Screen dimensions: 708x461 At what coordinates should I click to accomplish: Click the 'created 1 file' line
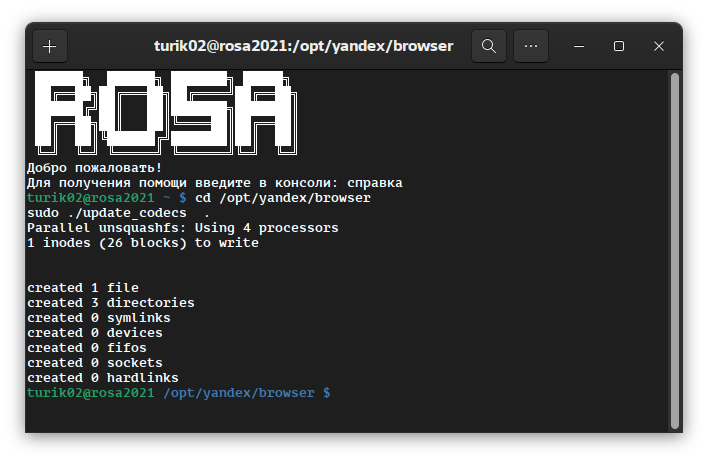(83, 288)
